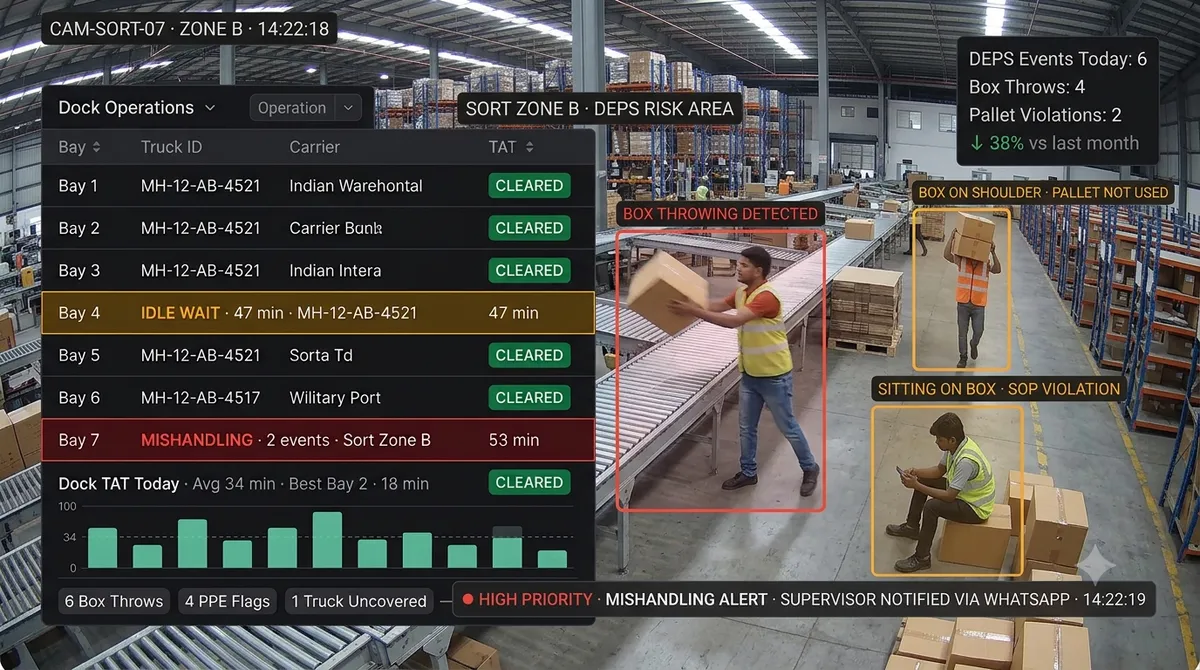The width and height of the screenshot is (1200, 670).
Task: Click the Dock TAT Today heading
Action: [118, 483]
